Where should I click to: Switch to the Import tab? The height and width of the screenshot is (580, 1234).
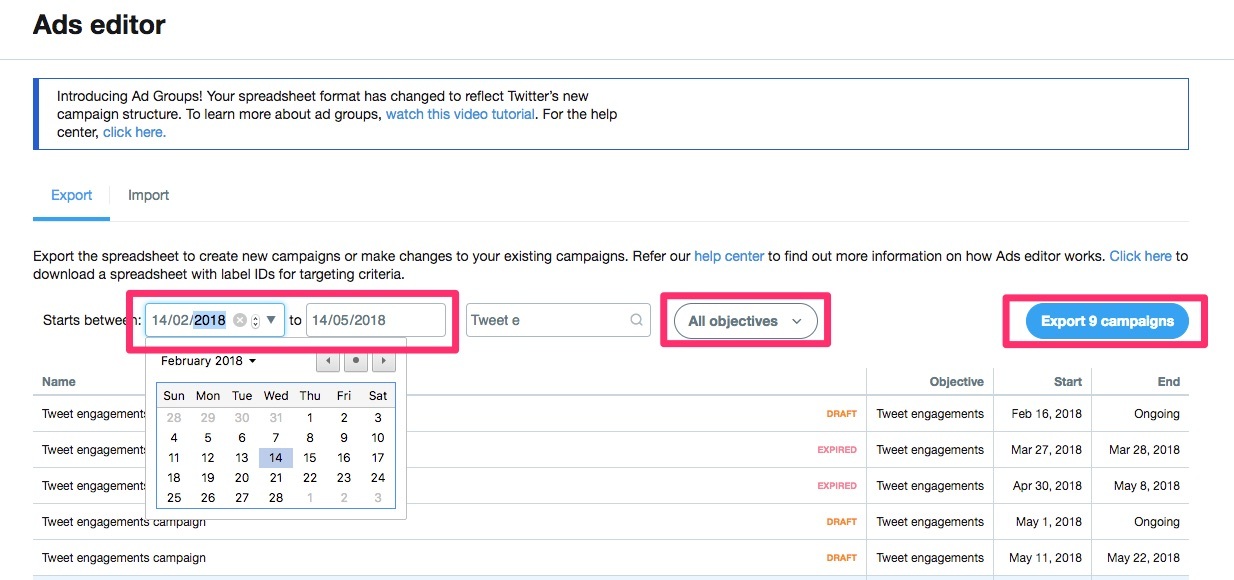[x=148, y=195]
